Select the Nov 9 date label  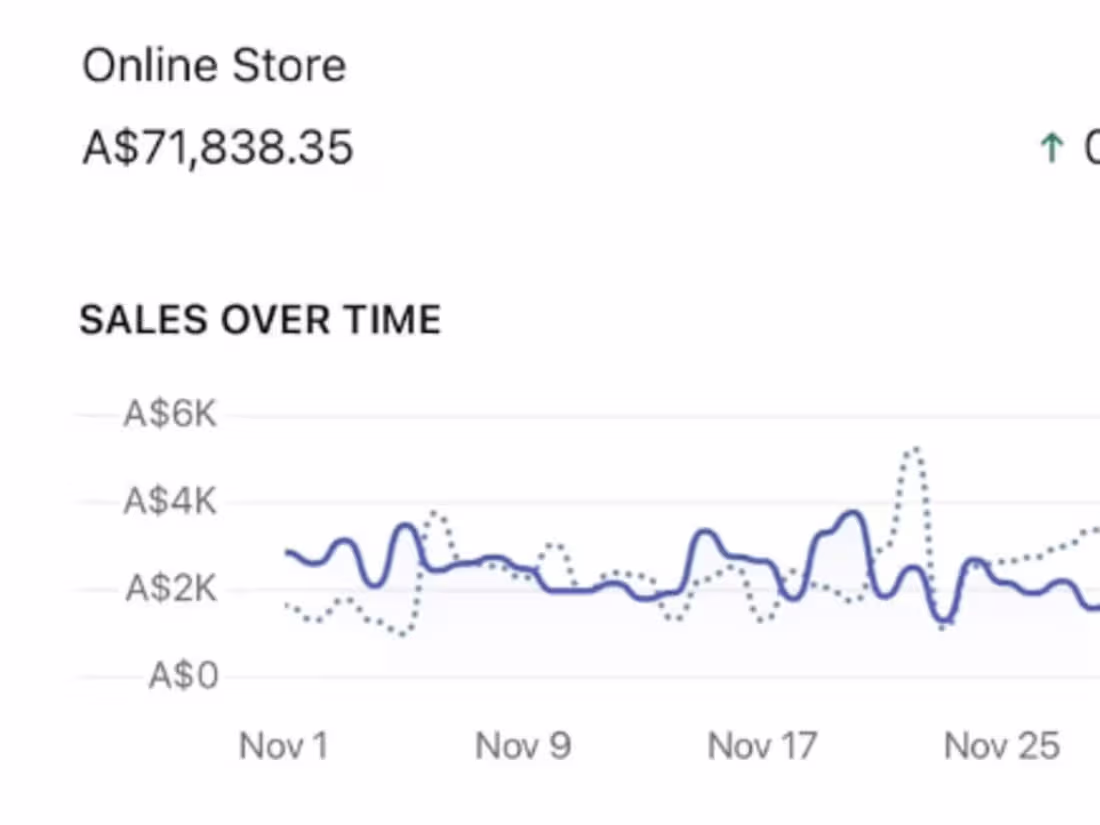[x=522, y=746]
